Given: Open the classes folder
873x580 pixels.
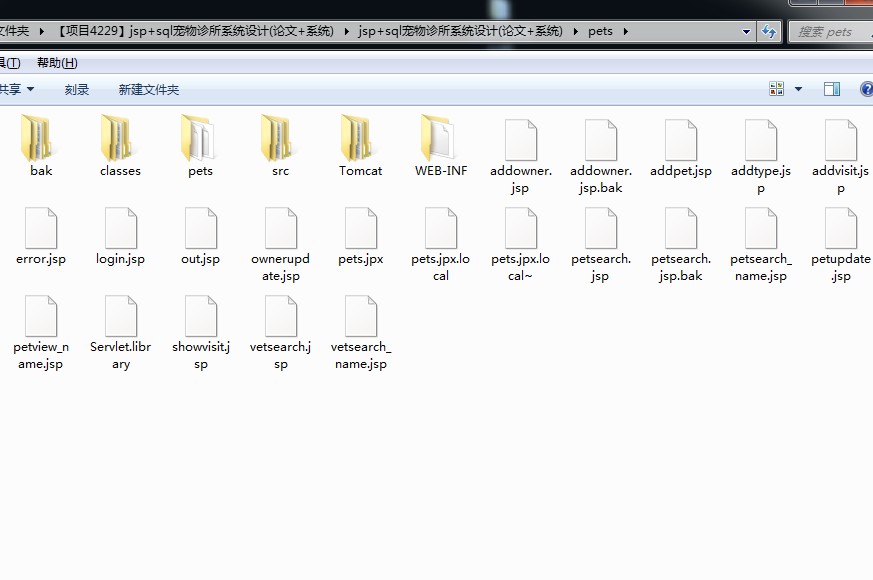Looking at the screenshot, I should (x=117, y=138).
